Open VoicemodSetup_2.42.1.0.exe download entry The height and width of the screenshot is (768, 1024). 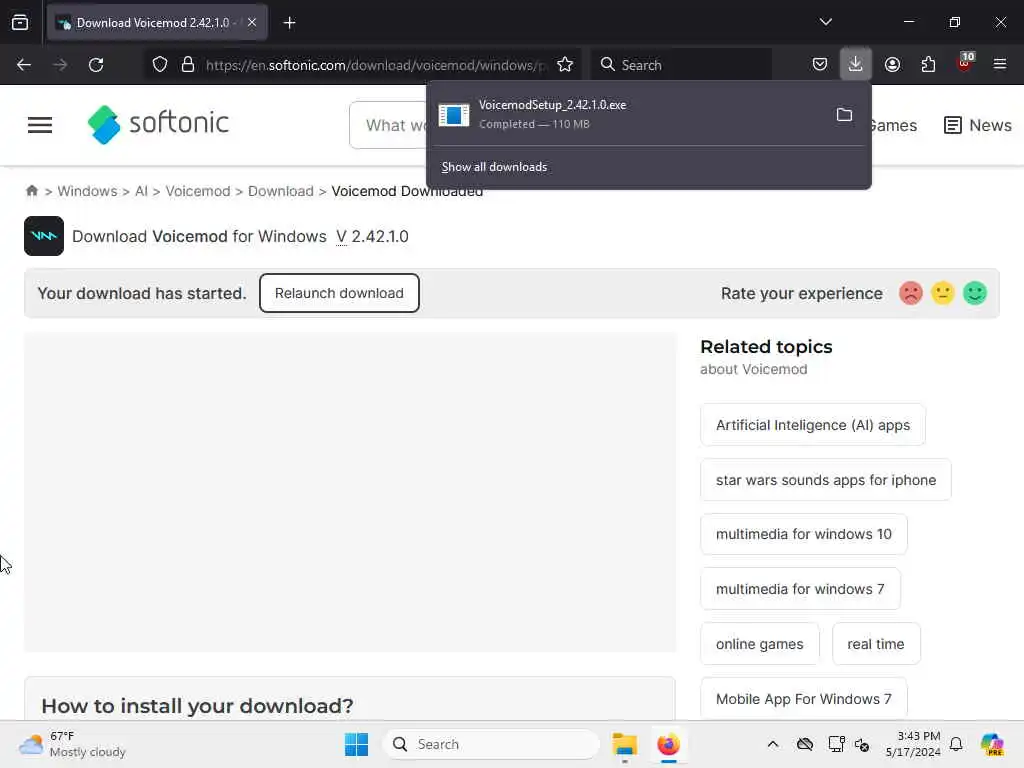(627, 114)
